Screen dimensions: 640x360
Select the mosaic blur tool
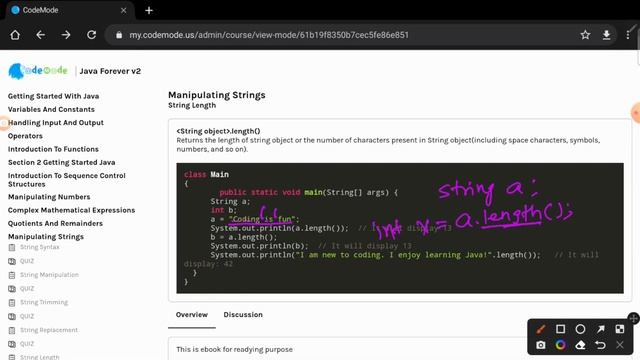point(620,329)
